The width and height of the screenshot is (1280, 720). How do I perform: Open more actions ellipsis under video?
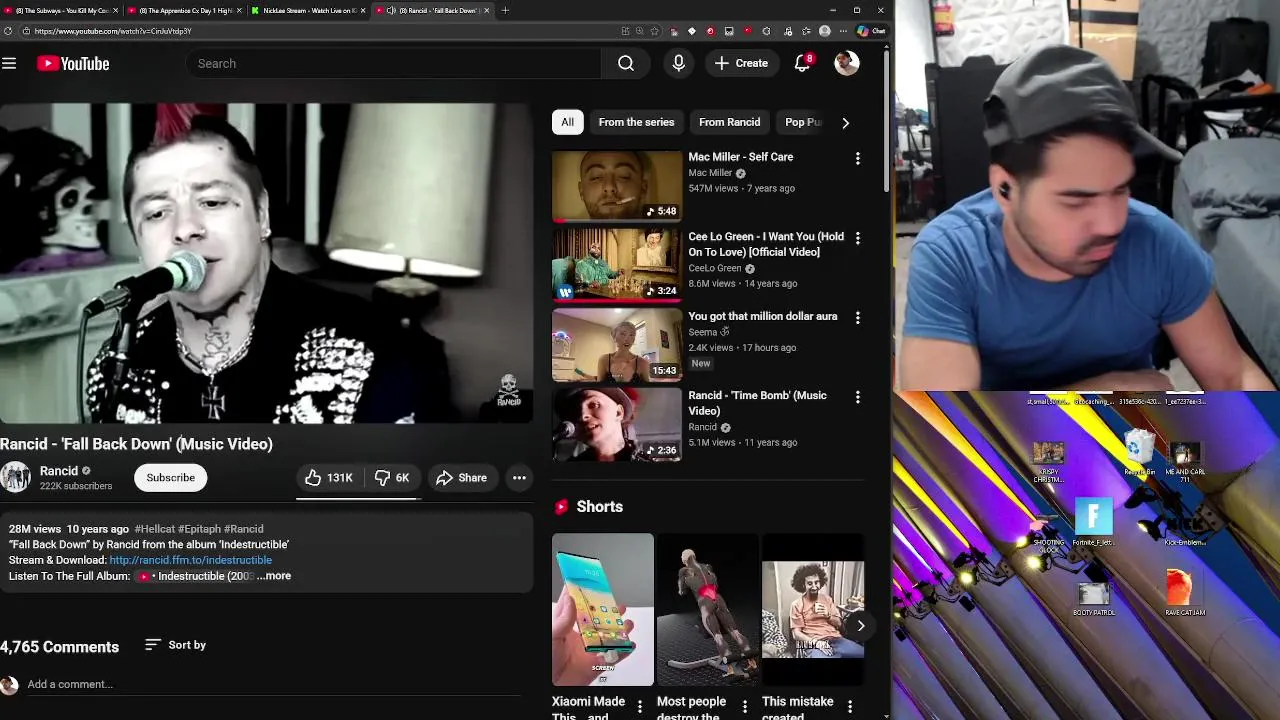(x=519, y=478)
